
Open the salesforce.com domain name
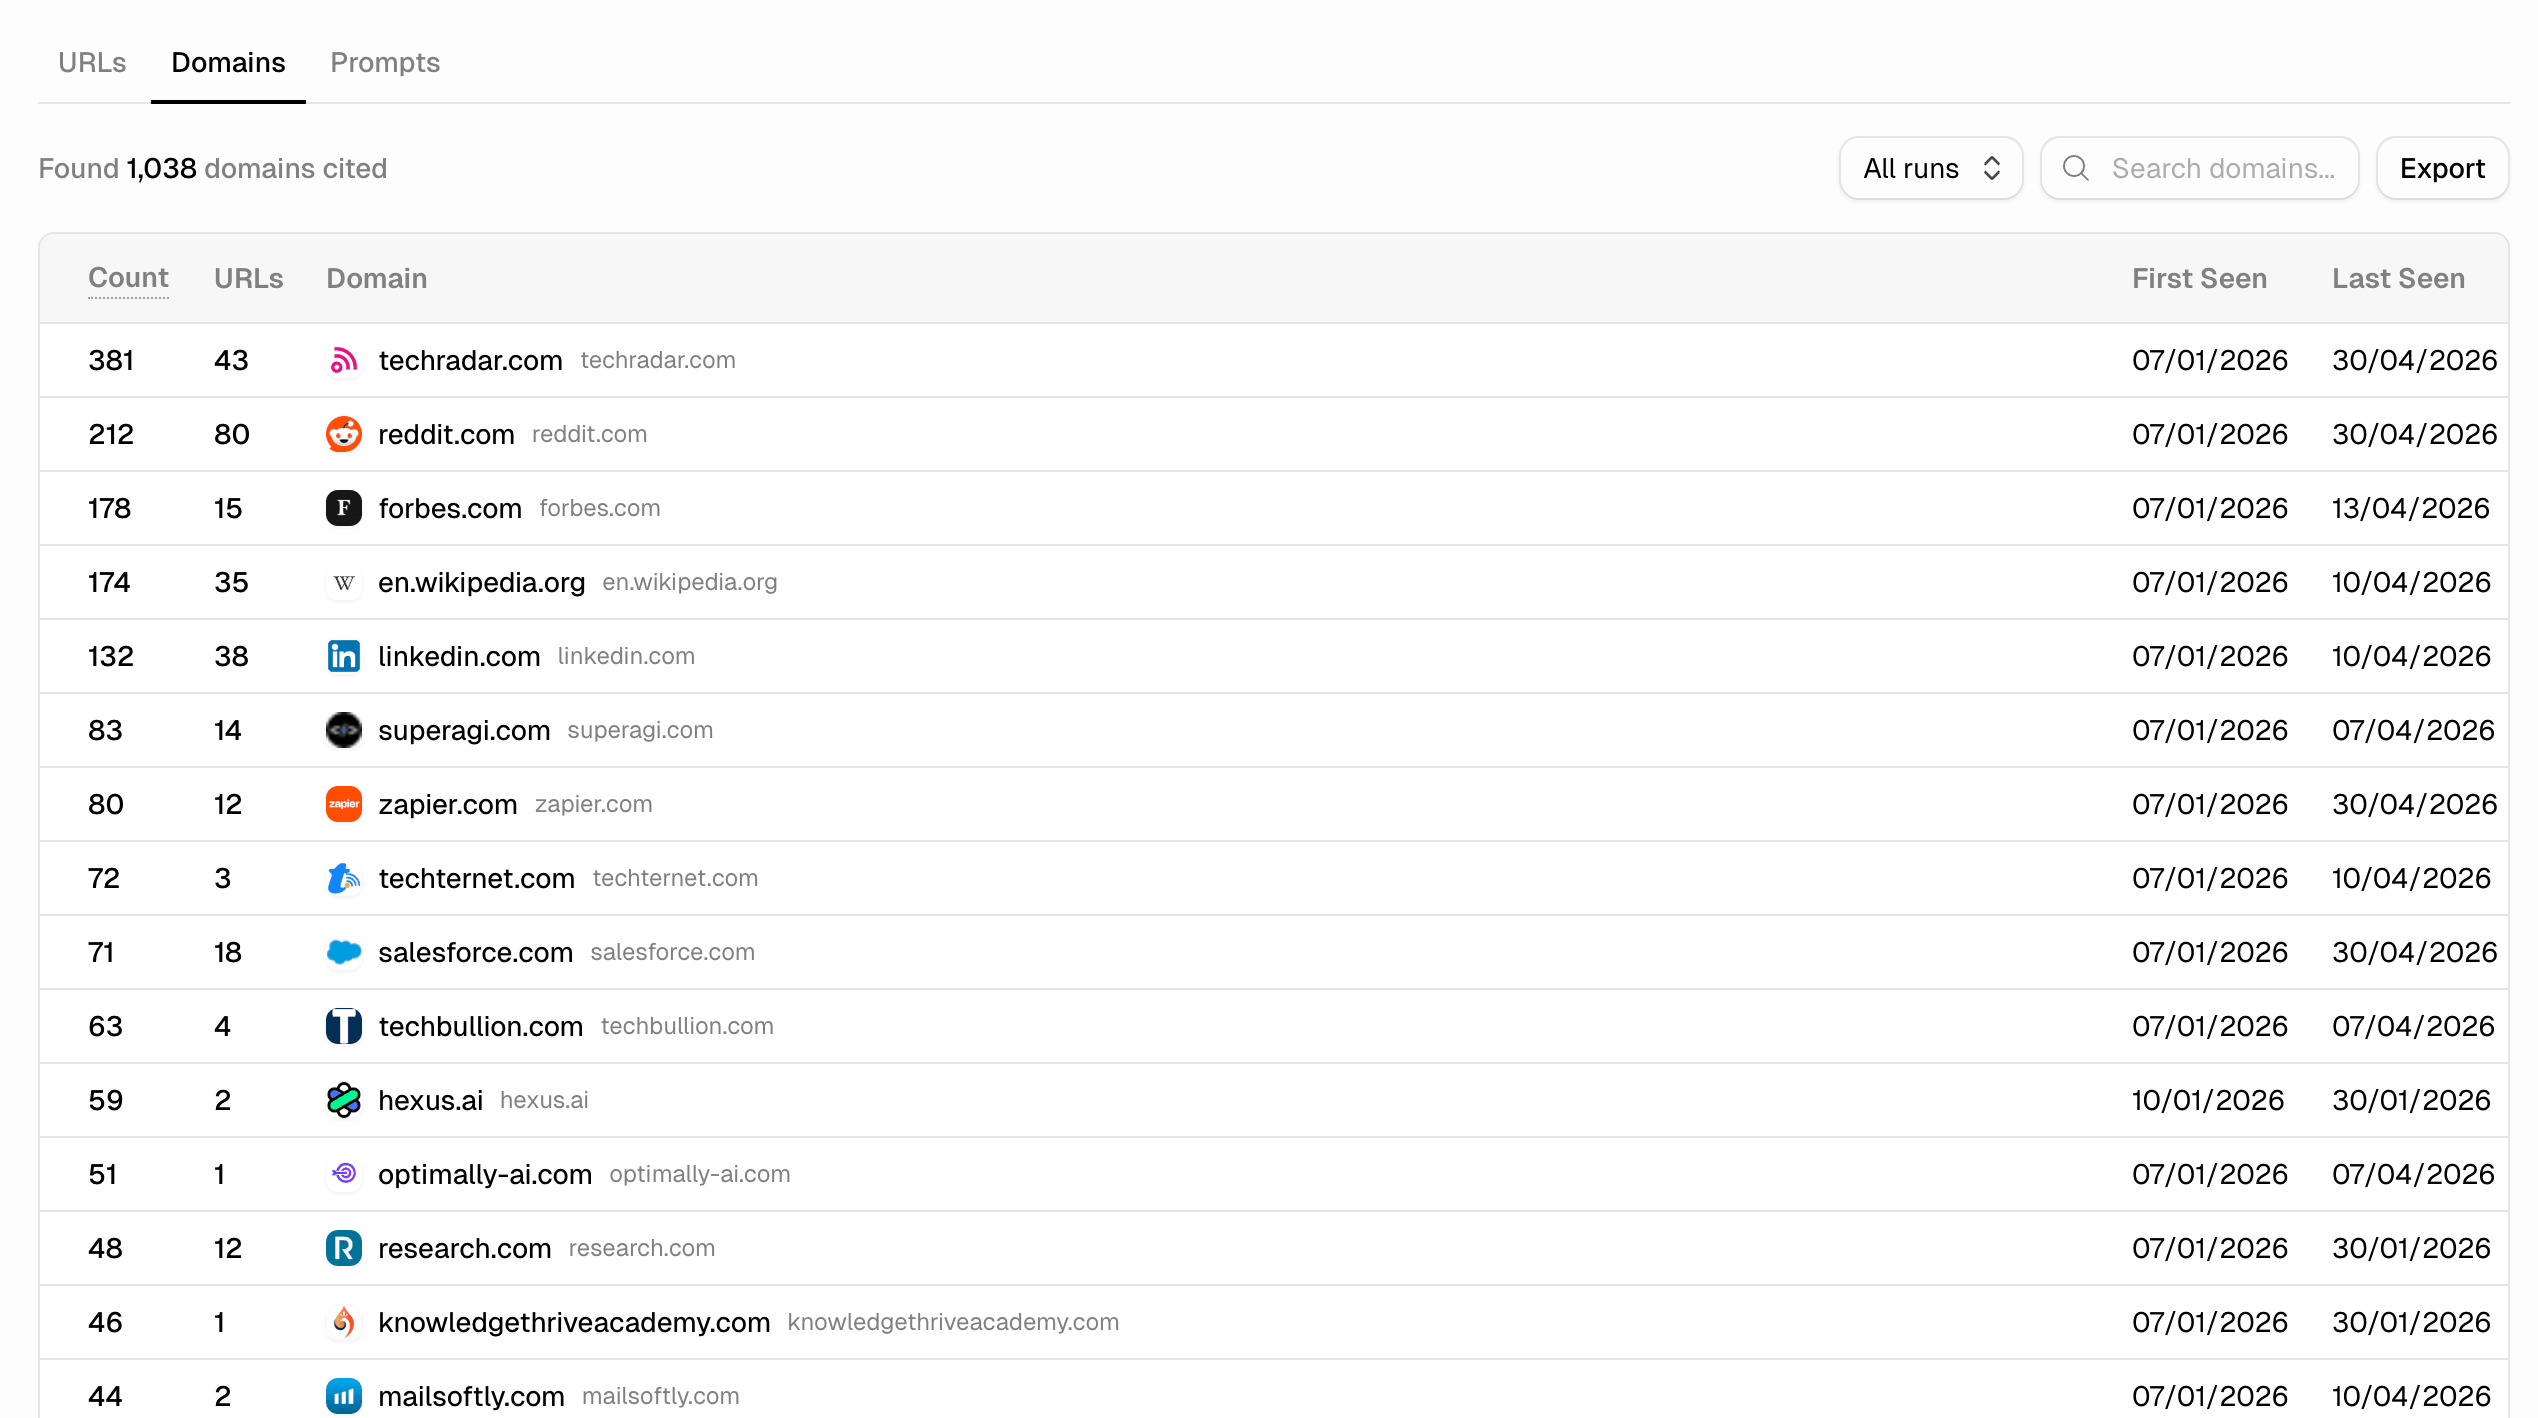click(475, 952)
